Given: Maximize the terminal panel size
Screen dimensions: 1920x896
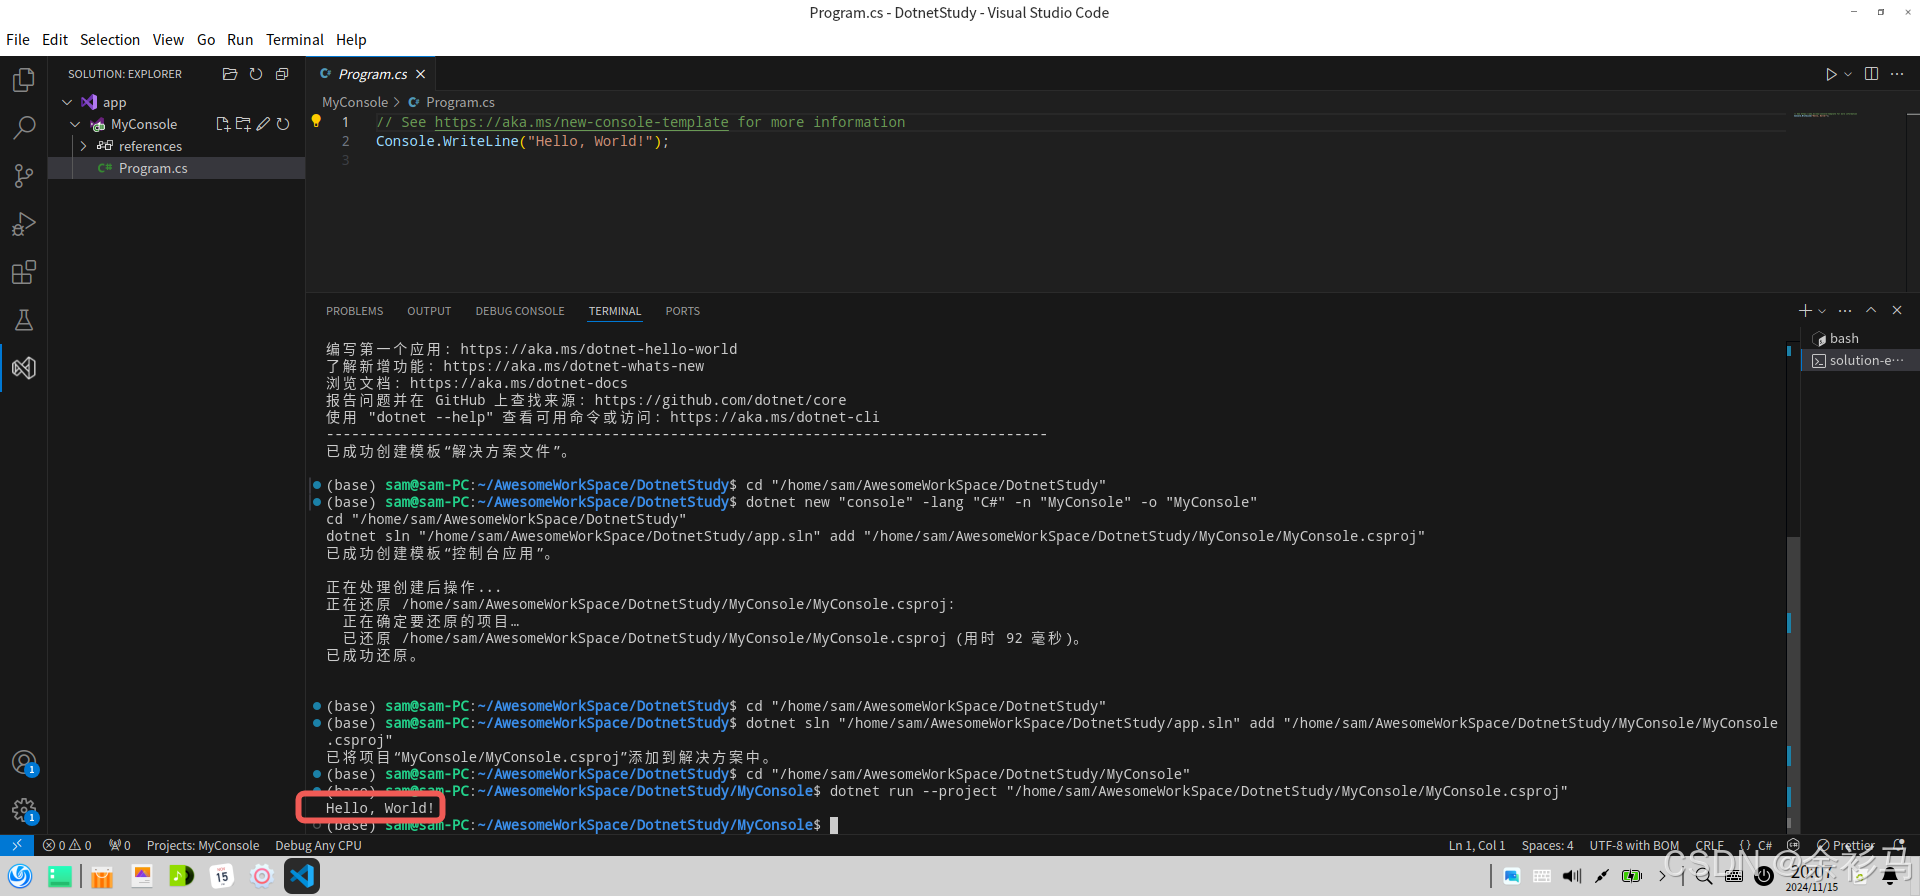Looking at the screenshot, I should pos(1871,311).
